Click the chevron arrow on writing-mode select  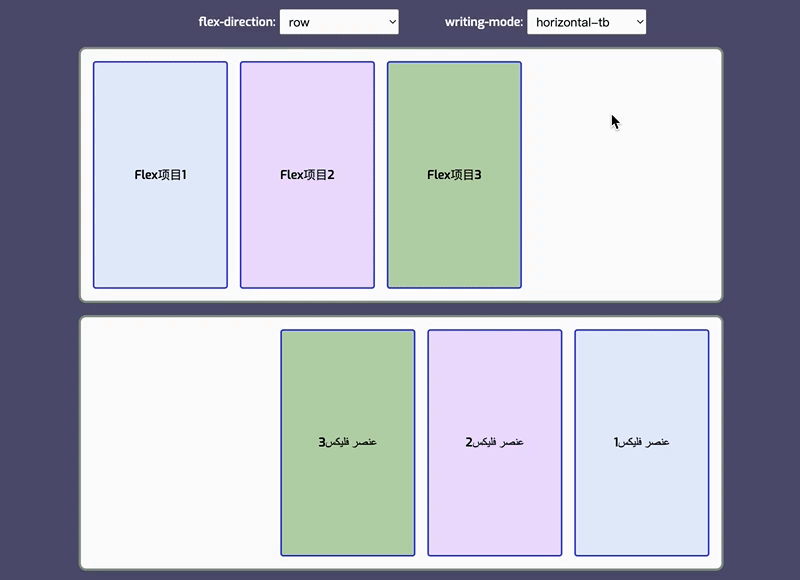pyautogui.click(x=637, y=22)
